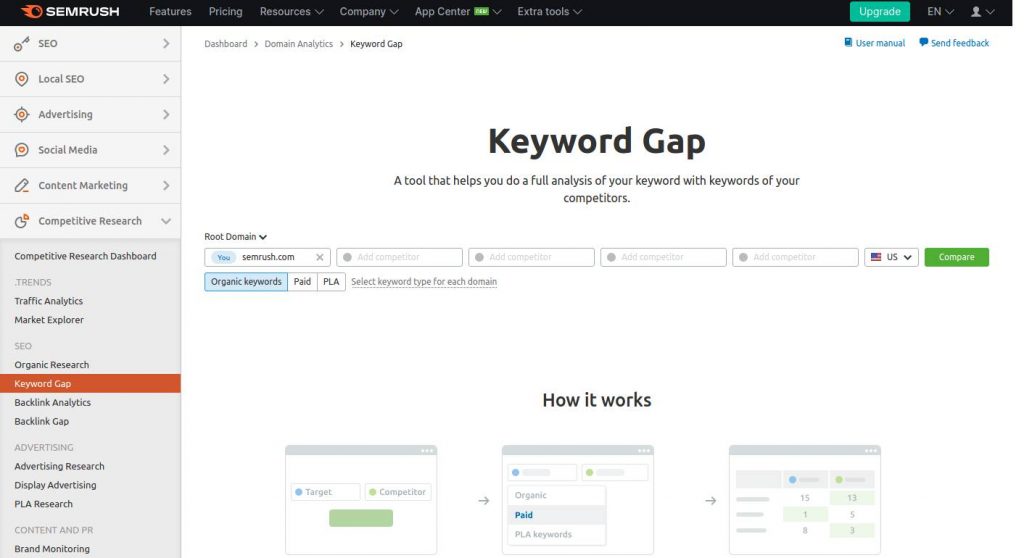The image size is (1024, 558).
Task: Open Display Advertising in sidebar
Action: tap(55, 485)
